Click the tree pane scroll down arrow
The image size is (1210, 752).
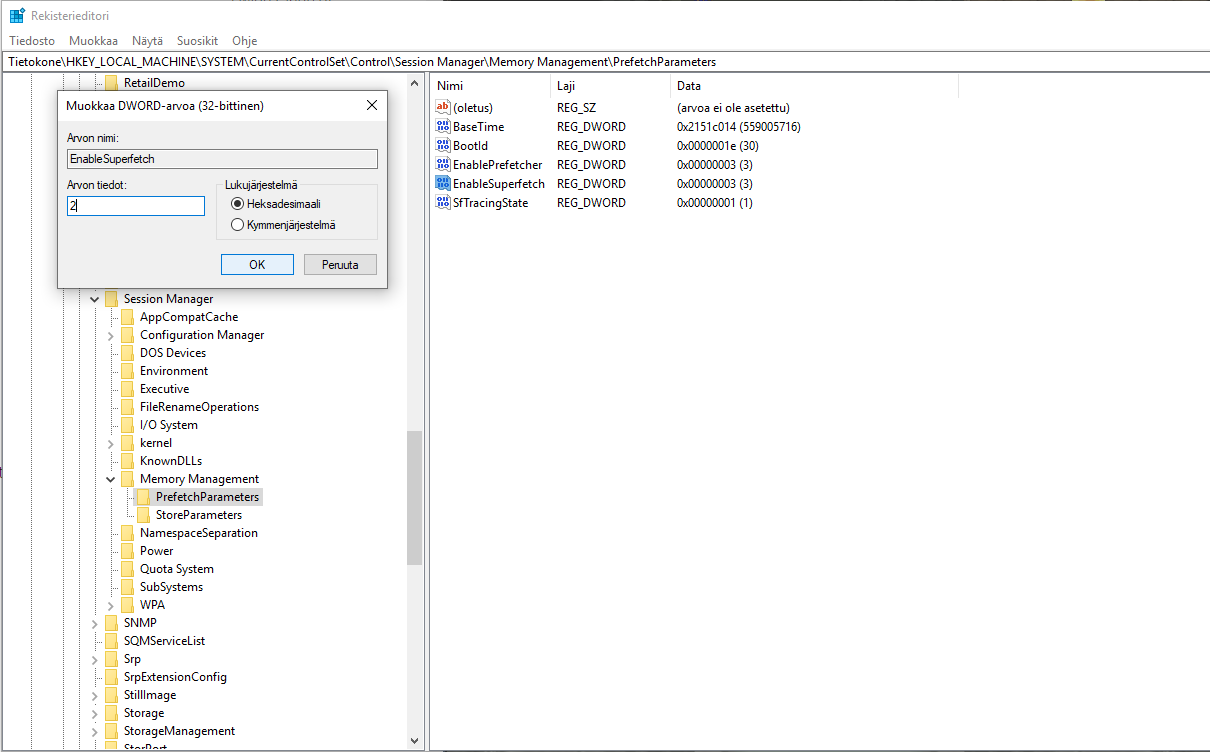click(415, 741)
